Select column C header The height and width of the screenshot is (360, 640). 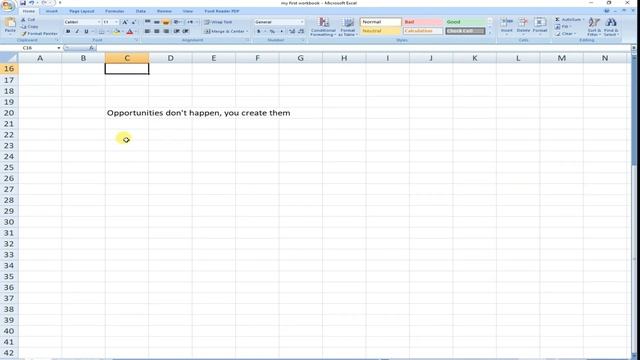coord(127,58)
